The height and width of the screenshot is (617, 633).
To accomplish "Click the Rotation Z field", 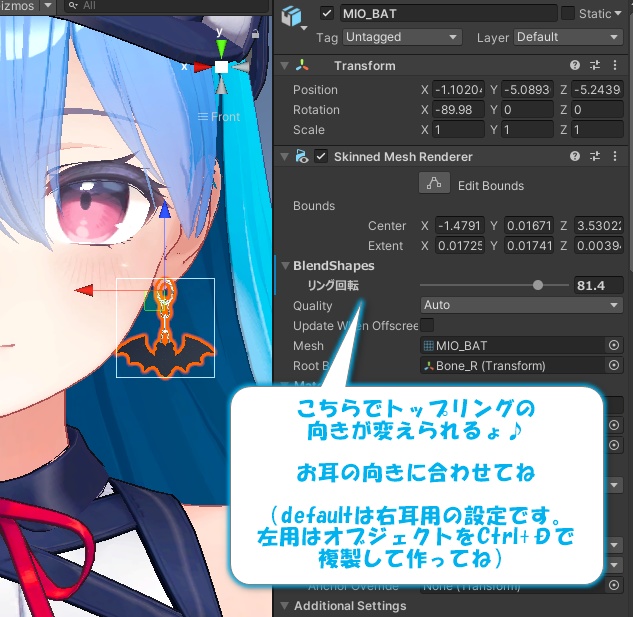I will click(597, 110).
